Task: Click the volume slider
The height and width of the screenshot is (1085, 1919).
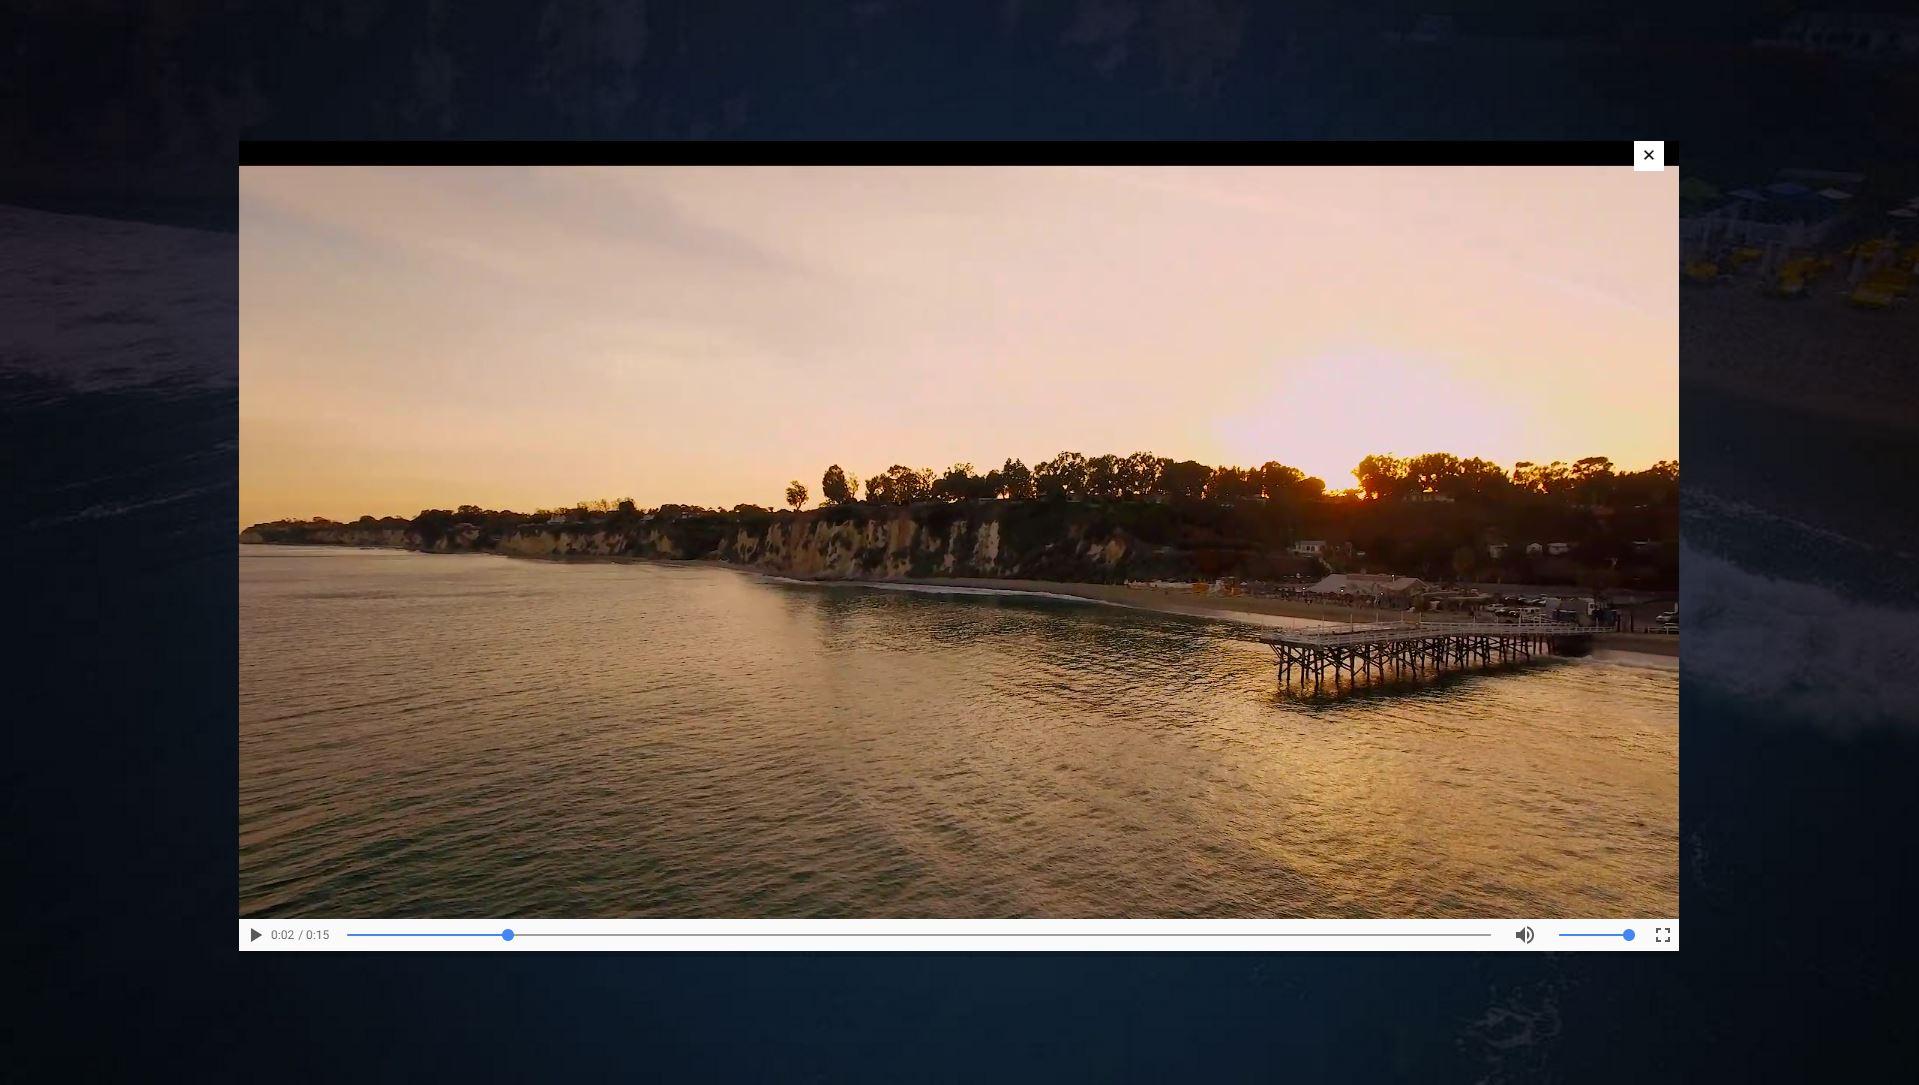Action: tap(1596, 935)
